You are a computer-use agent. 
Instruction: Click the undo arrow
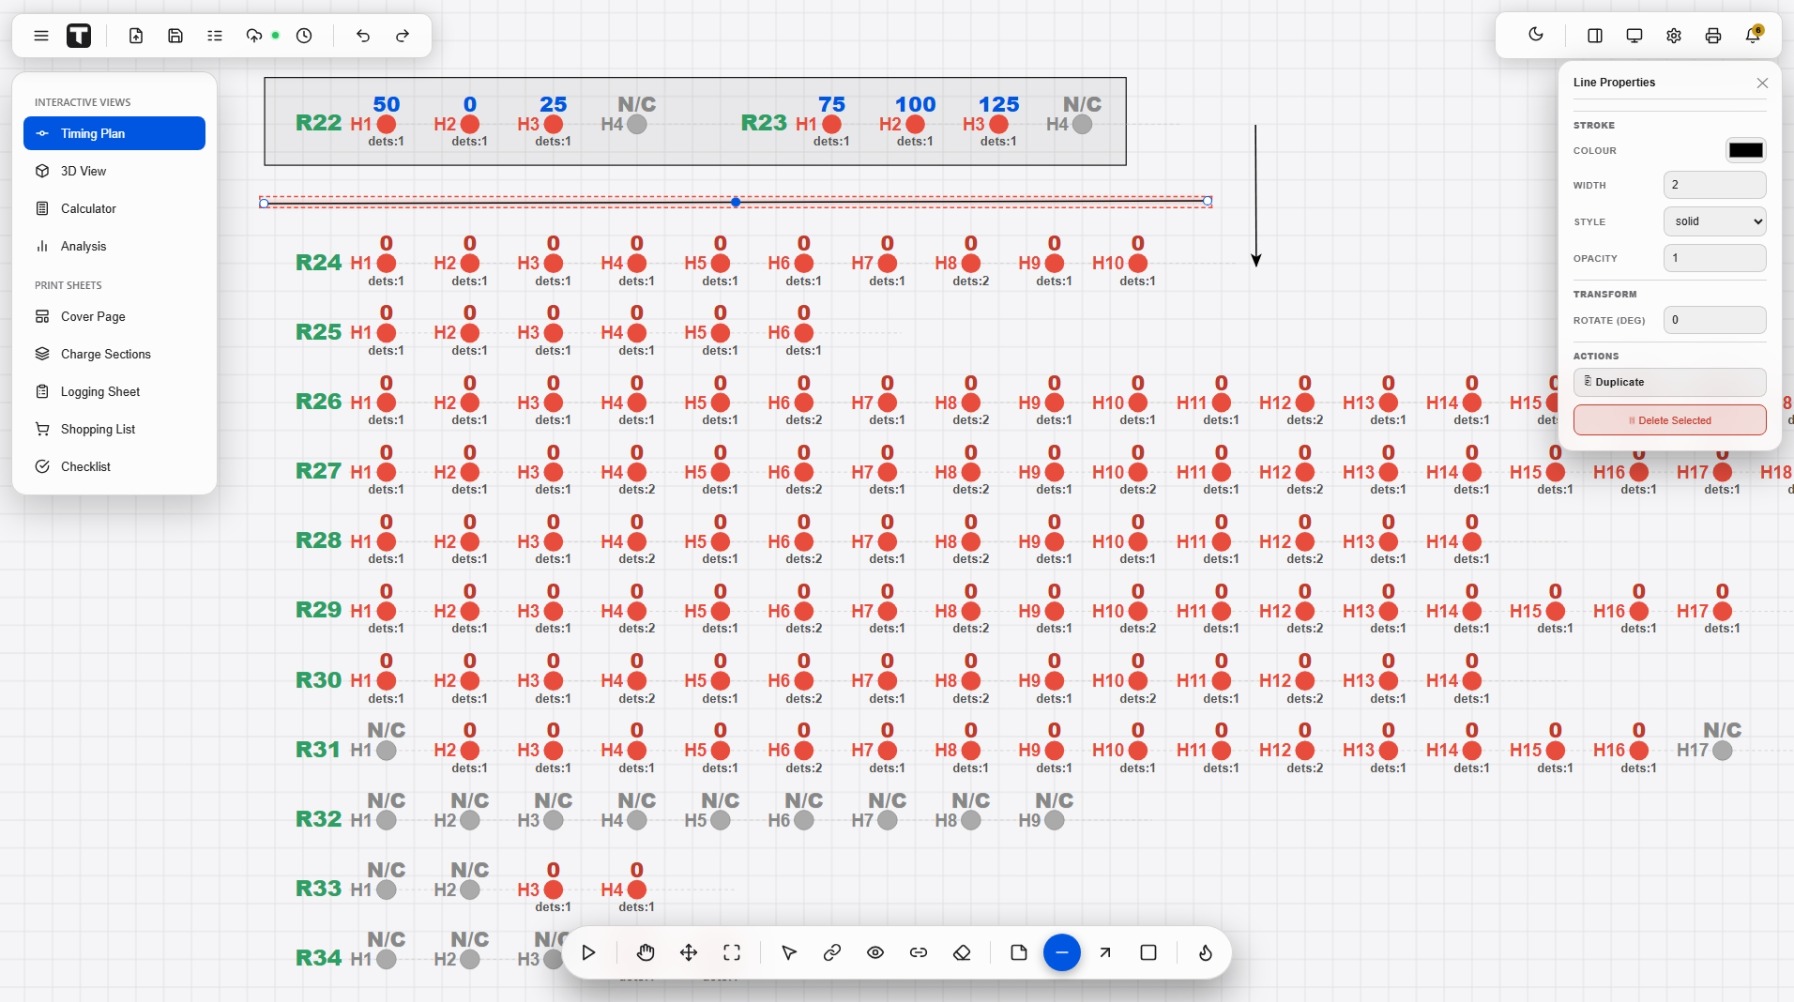(x=363, y=36)
